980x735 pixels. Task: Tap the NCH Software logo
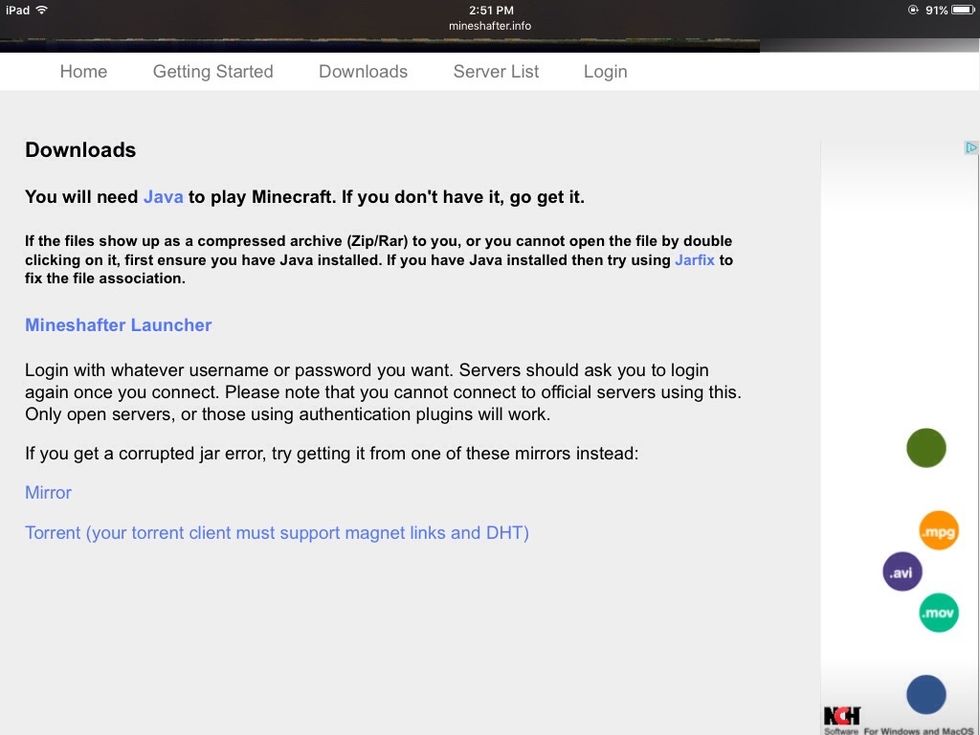(x=842, y=719)
